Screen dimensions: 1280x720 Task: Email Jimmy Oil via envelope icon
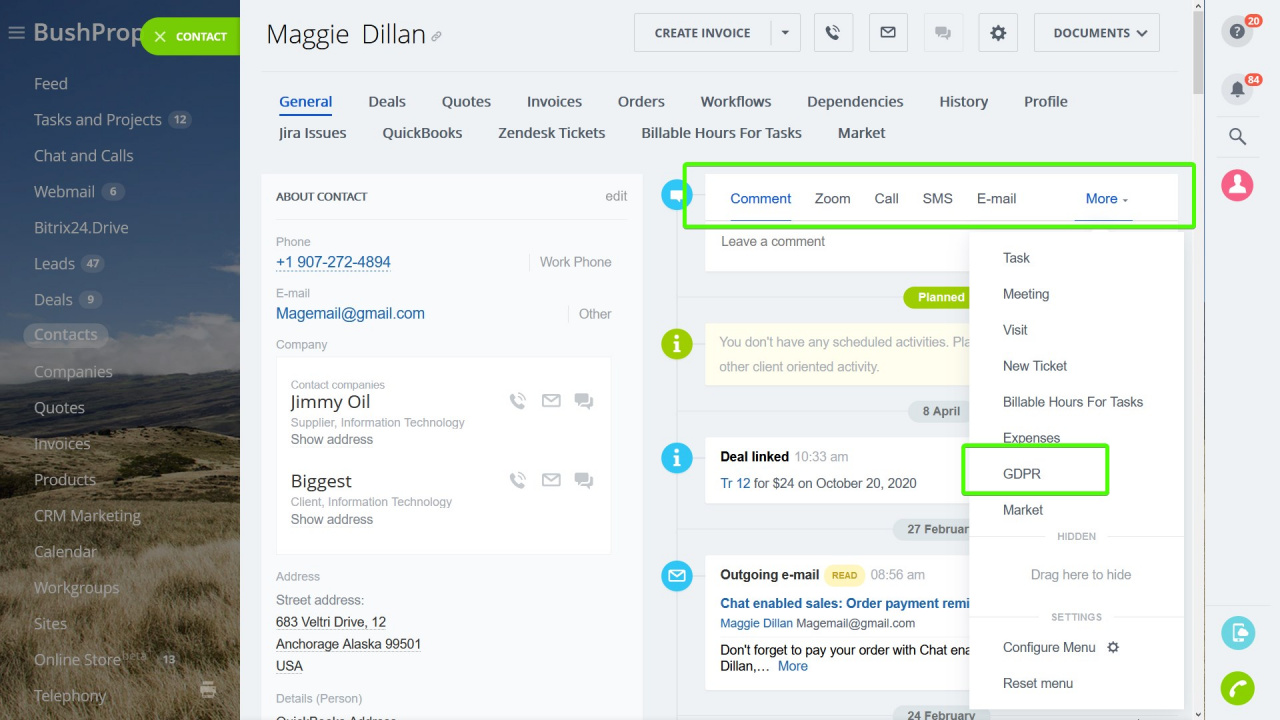click(x=551, y=401)
